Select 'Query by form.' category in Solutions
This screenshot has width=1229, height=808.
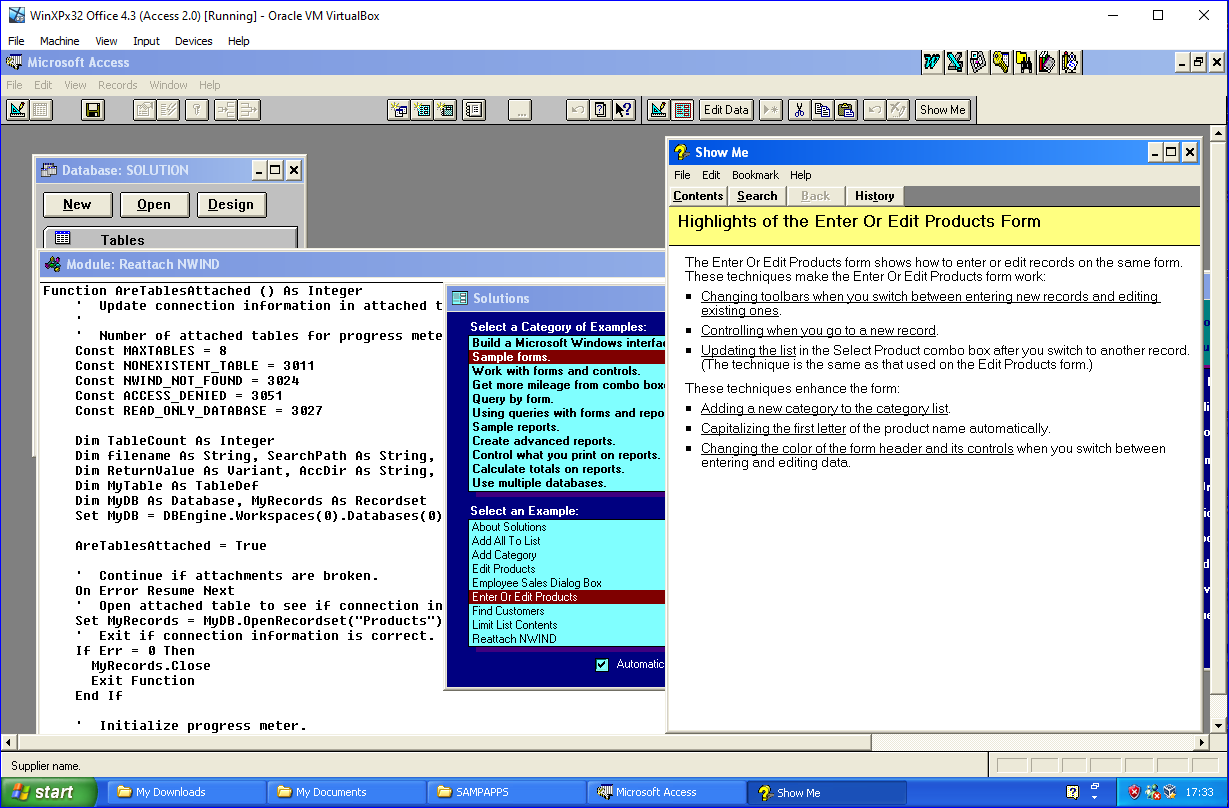point(567,399)
